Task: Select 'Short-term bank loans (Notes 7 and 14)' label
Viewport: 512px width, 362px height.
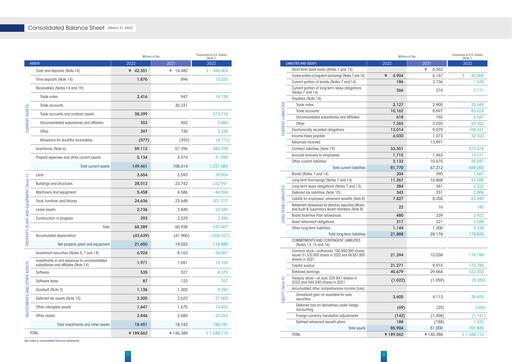Action: [322, 69]
